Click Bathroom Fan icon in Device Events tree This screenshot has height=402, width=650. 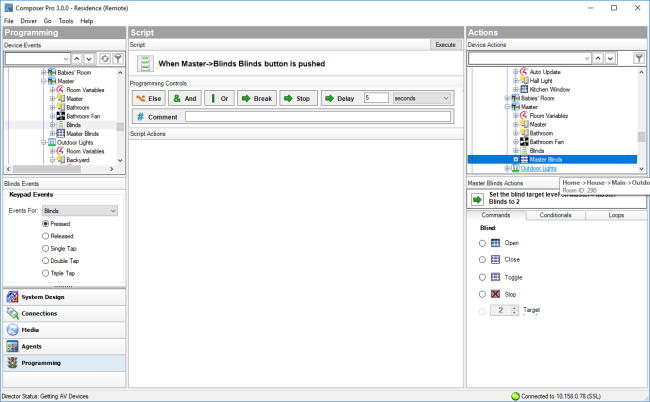click(61, 116)
